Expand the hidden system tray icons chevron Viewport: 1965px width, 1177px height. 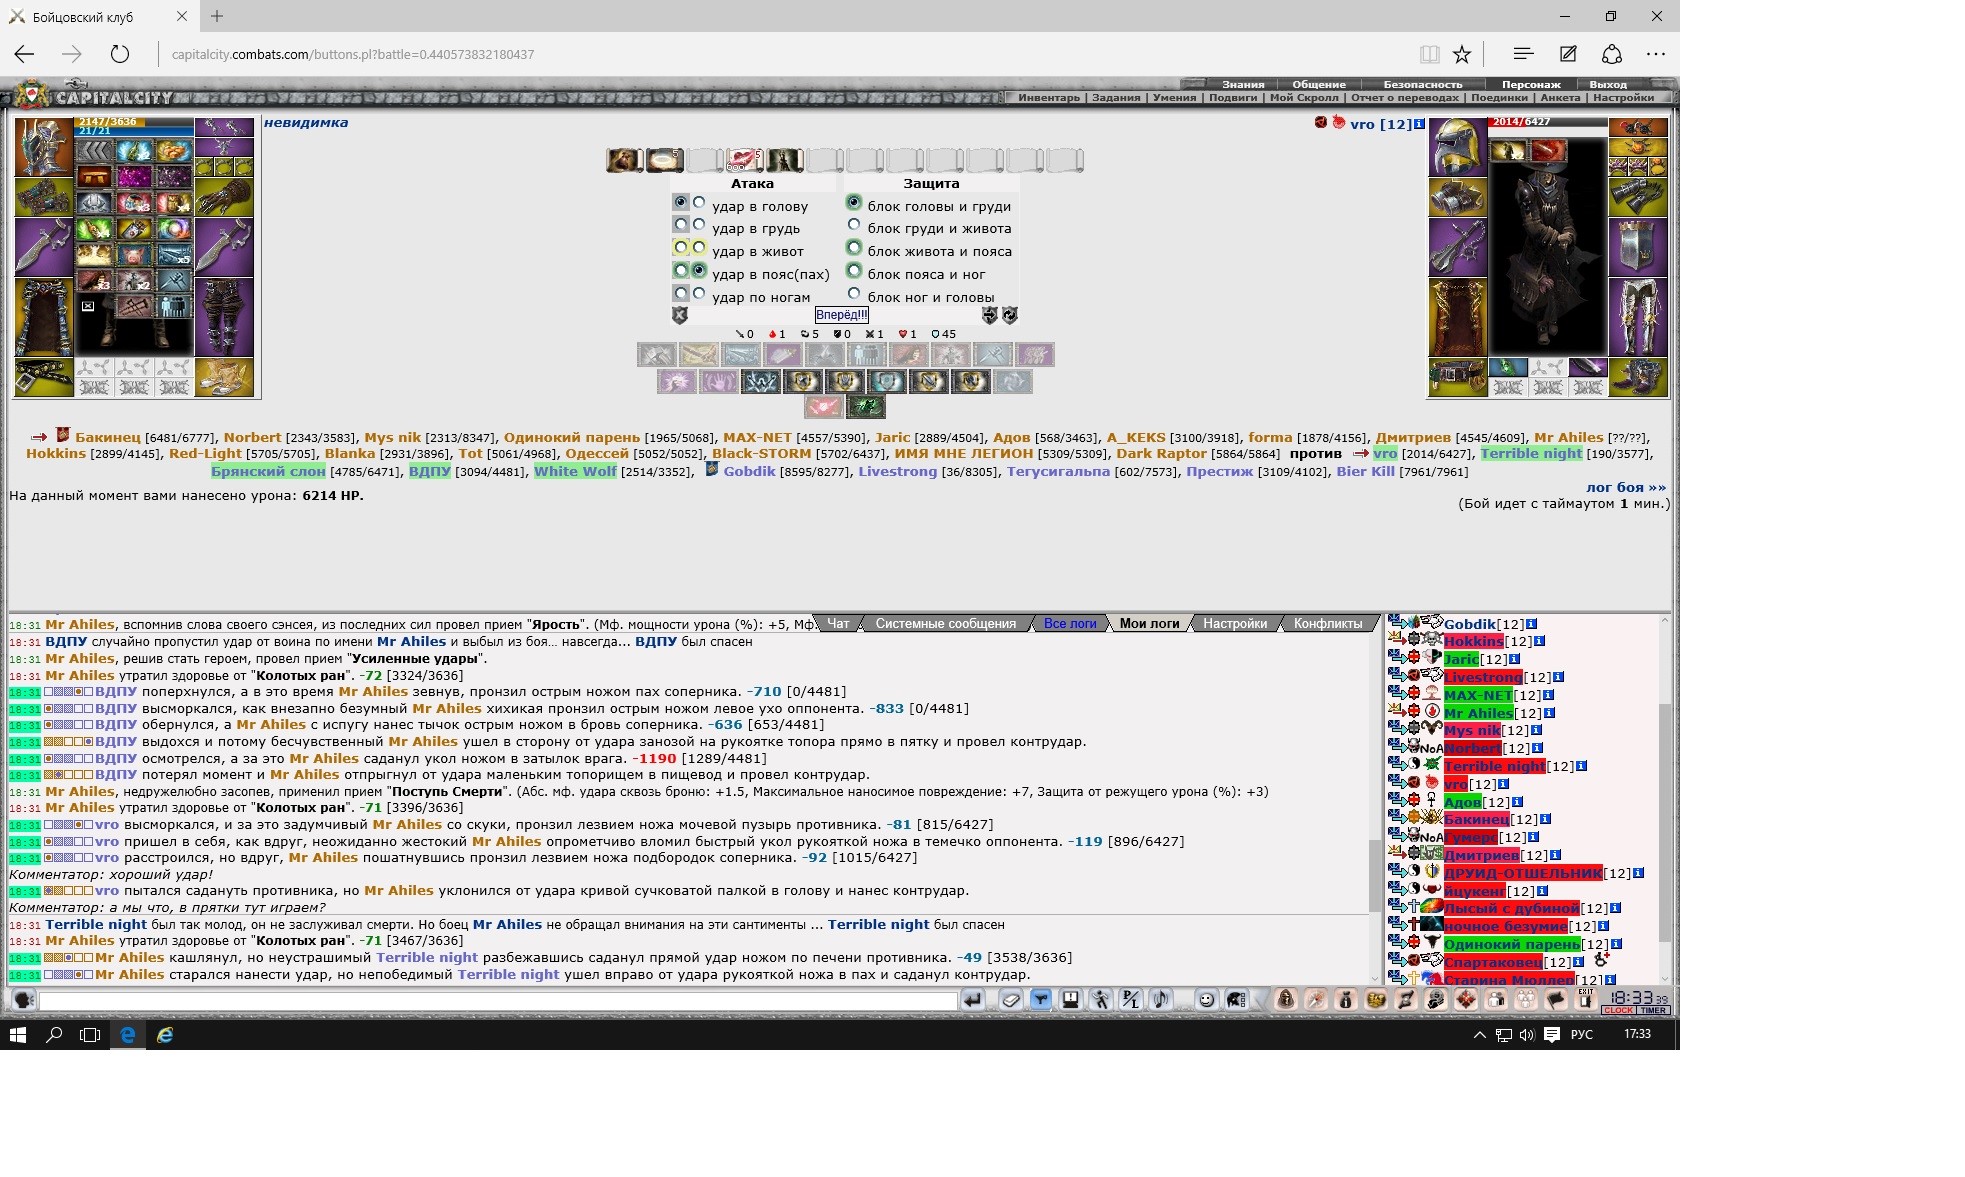click(x=1479, y=1035)
